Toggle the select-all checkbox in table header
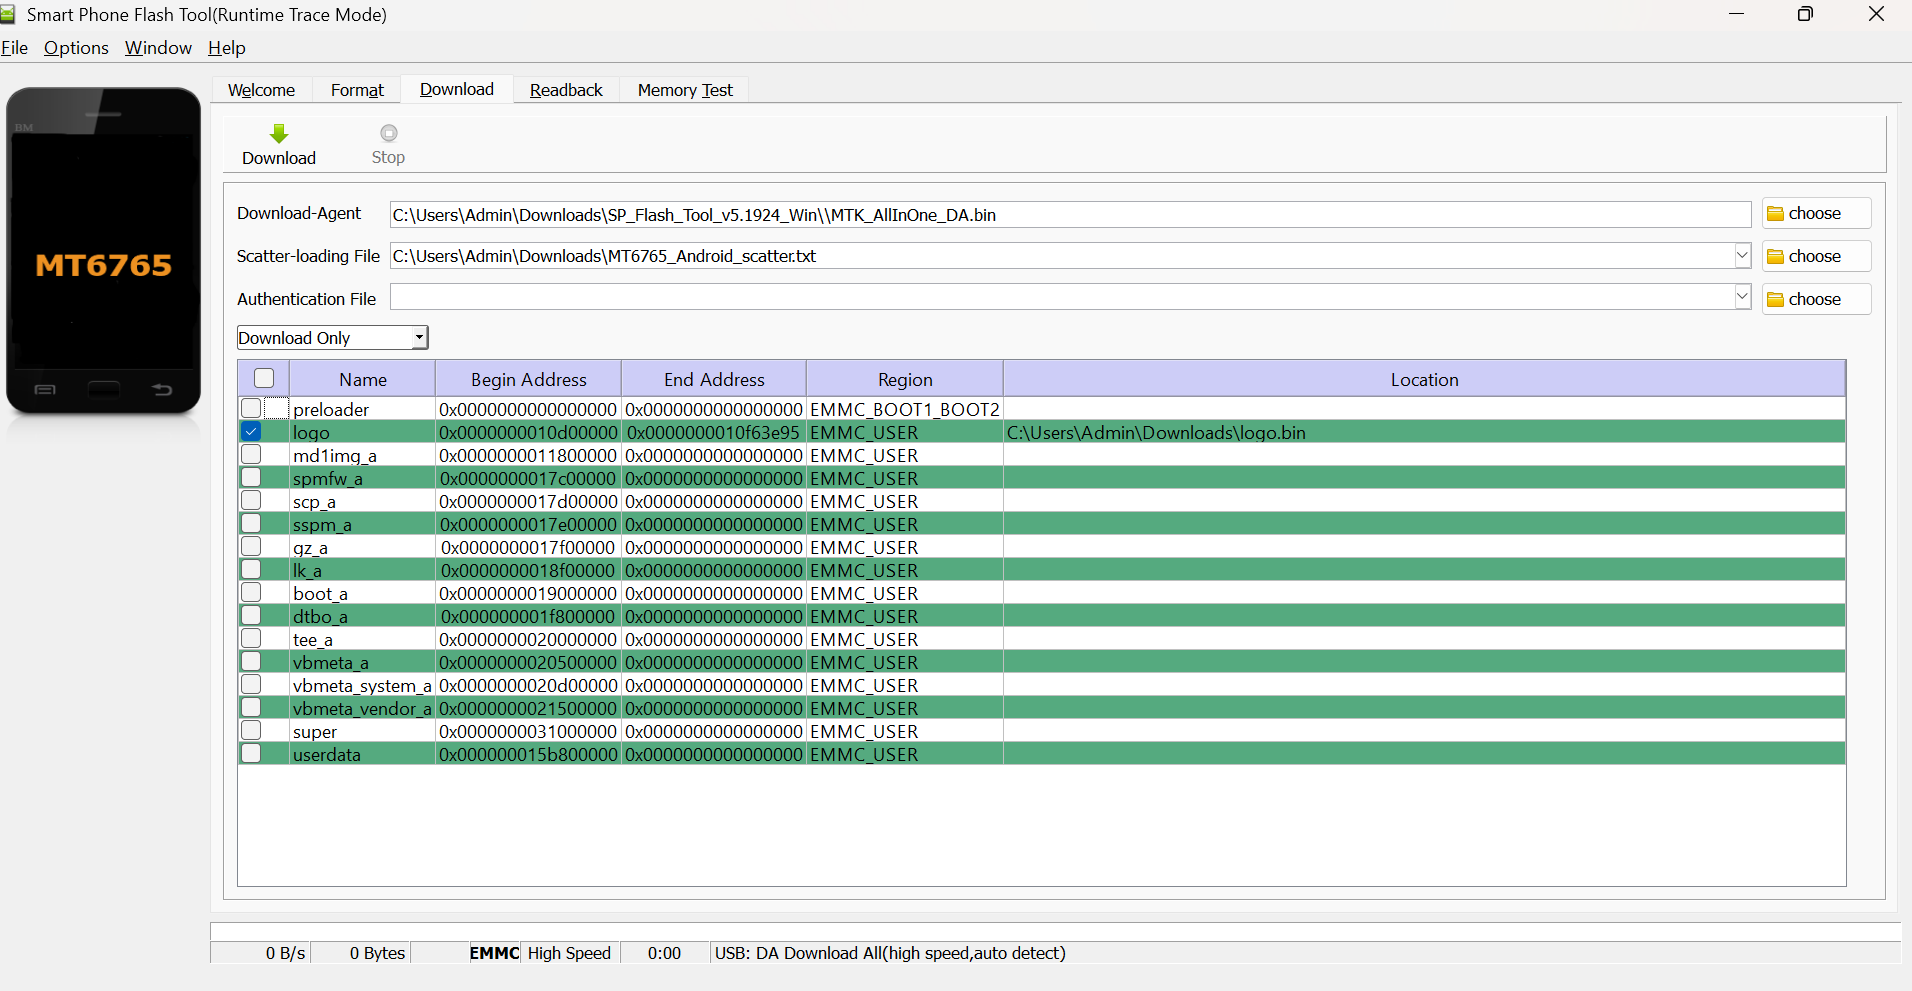 click(x=264, y=378)
